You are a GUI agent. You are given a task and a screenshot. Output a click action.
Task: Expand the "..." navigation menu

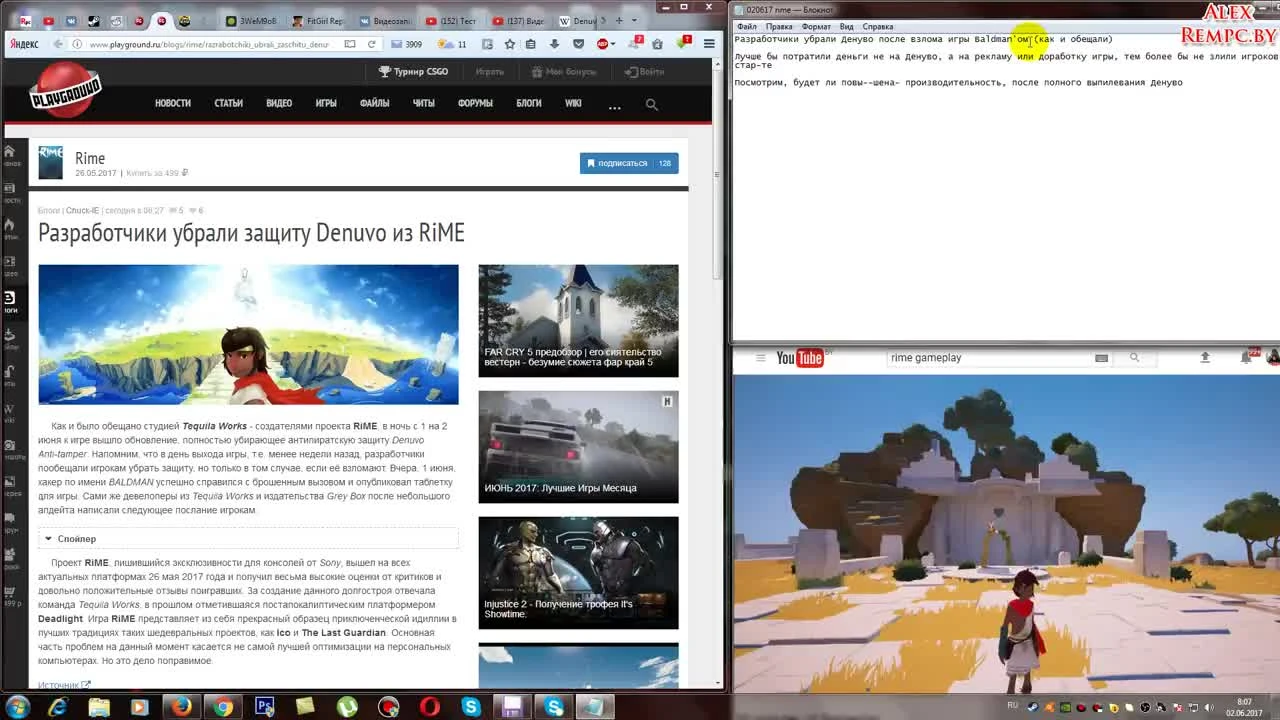coord(614,105)
